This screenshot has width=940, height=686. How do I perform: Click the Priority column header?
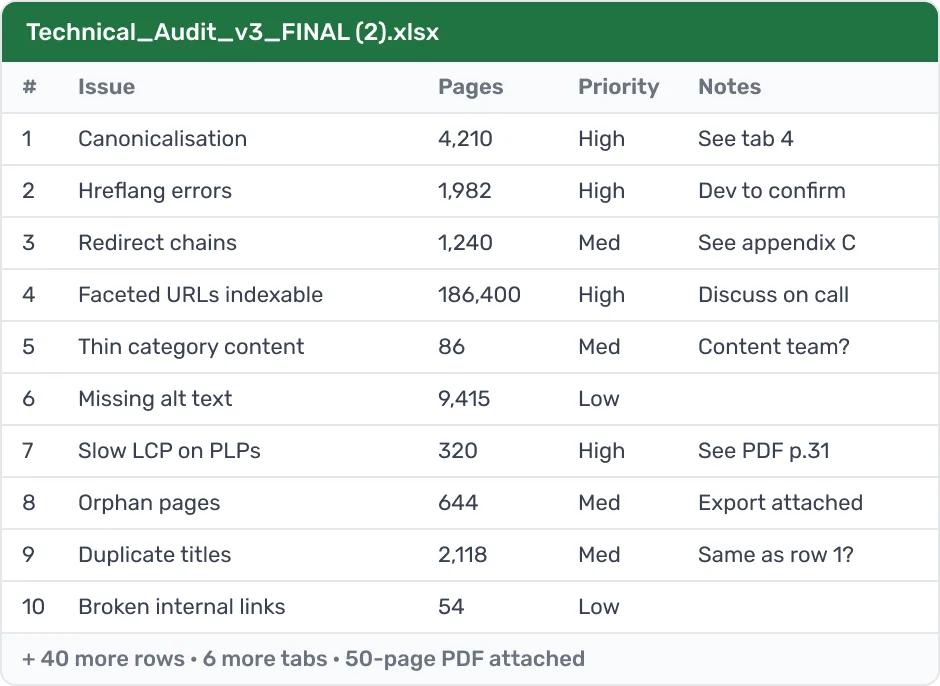coord(619,87)
